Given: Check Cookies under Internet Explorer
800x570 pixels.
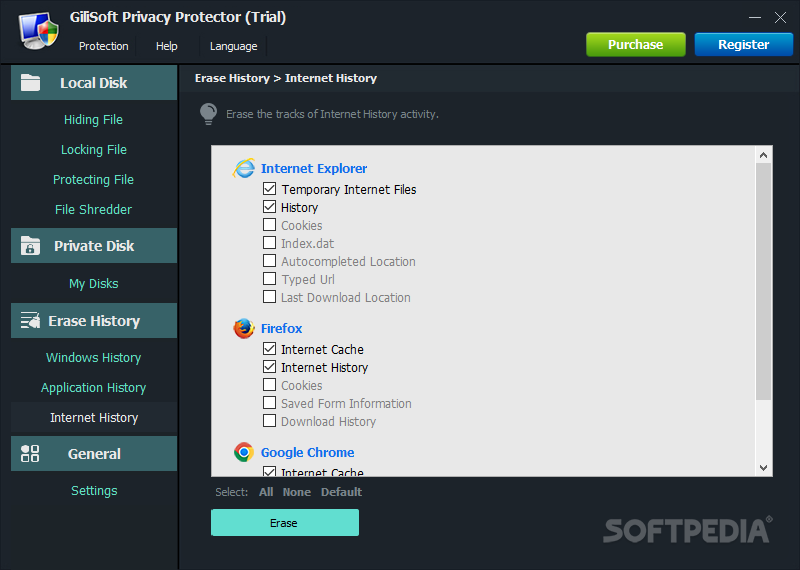Looking at the screenshot, I should tap(269, 225).
